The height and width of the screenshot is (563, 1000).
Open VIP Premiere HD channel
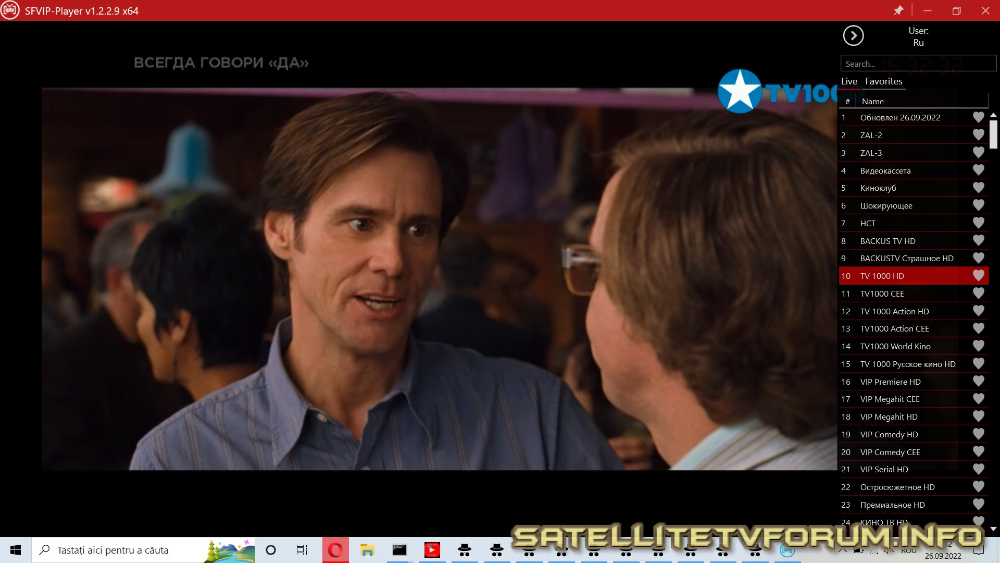click(x=913, y=381)
